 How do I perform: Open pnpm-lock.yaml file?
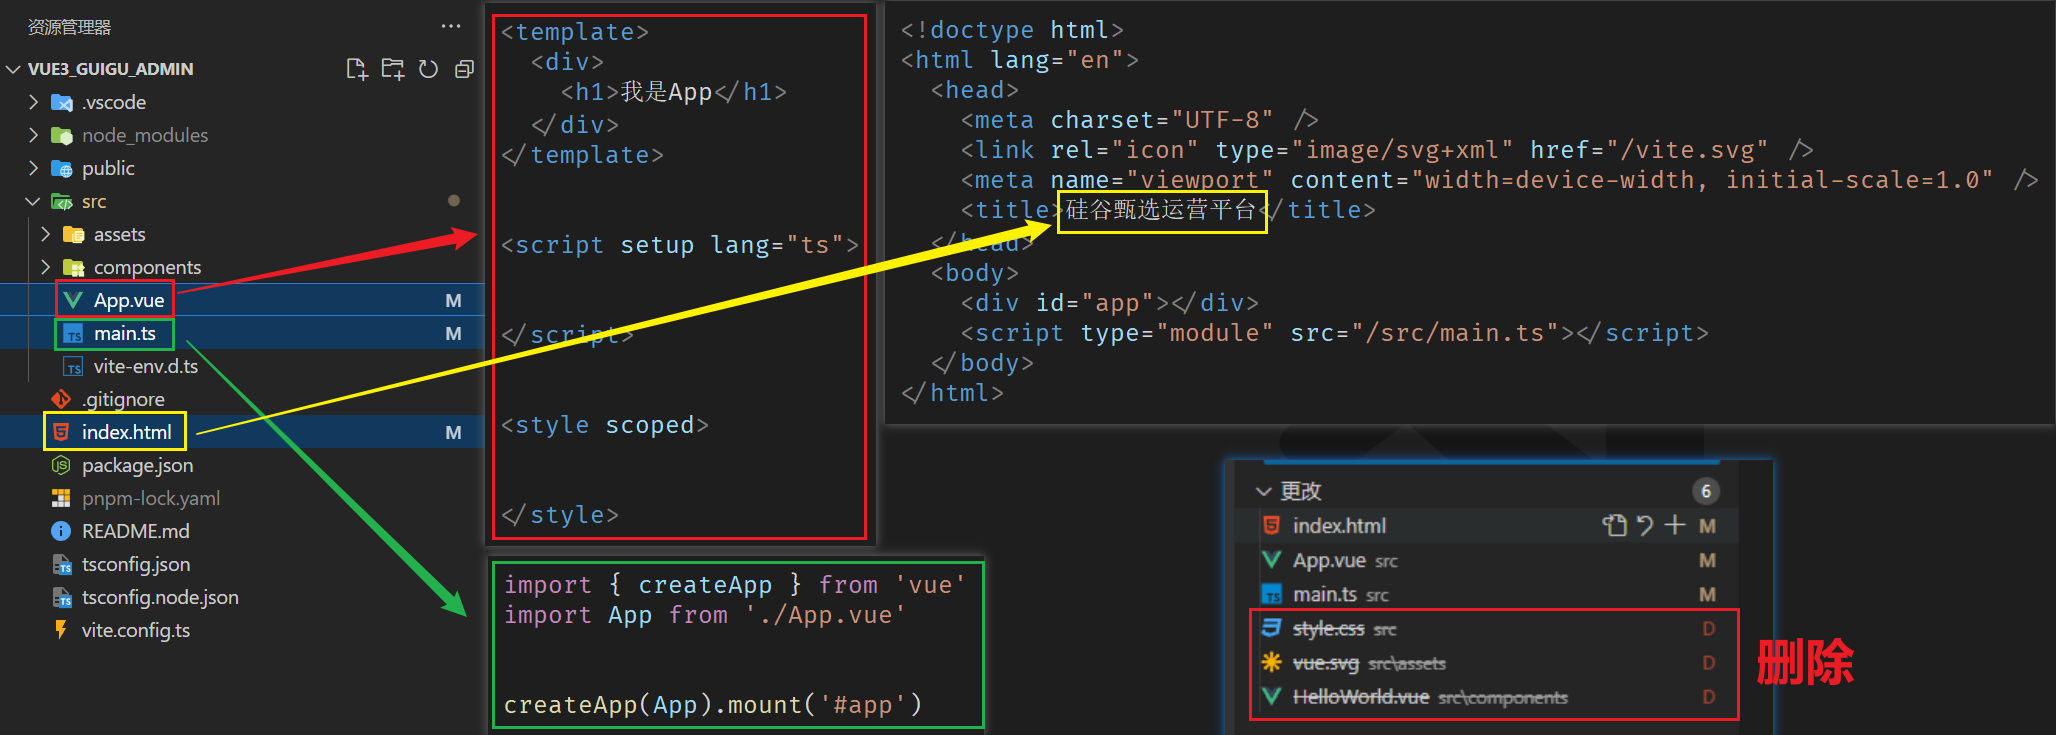[x=151, y=498]
